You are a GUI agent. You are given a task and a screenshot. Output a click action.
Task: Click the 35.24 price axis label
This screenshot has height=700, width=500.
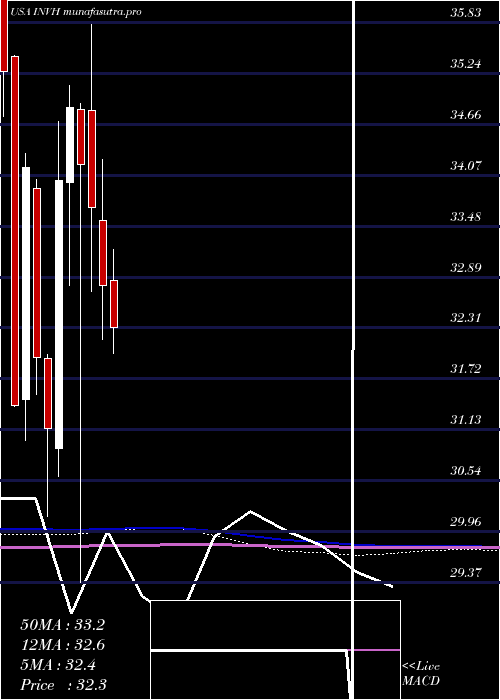tap(466, 64)
